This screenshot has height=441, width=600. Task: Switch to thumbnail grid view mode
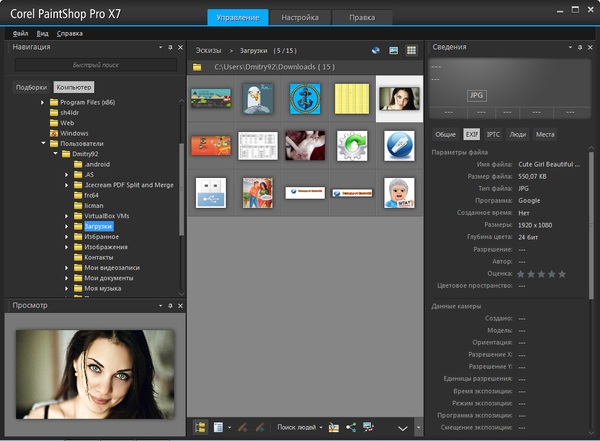click(411, 49)
